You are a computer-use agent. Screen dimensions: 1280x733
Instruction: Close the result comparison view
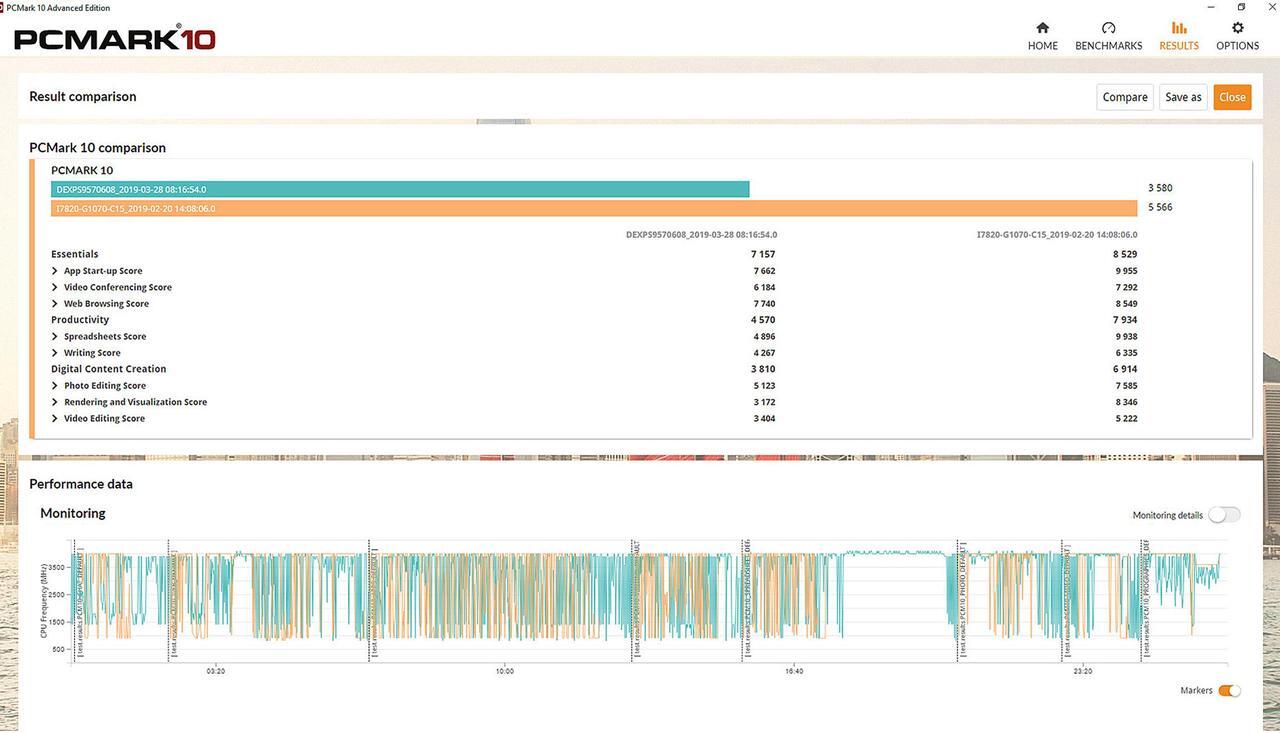[1232, 97]
